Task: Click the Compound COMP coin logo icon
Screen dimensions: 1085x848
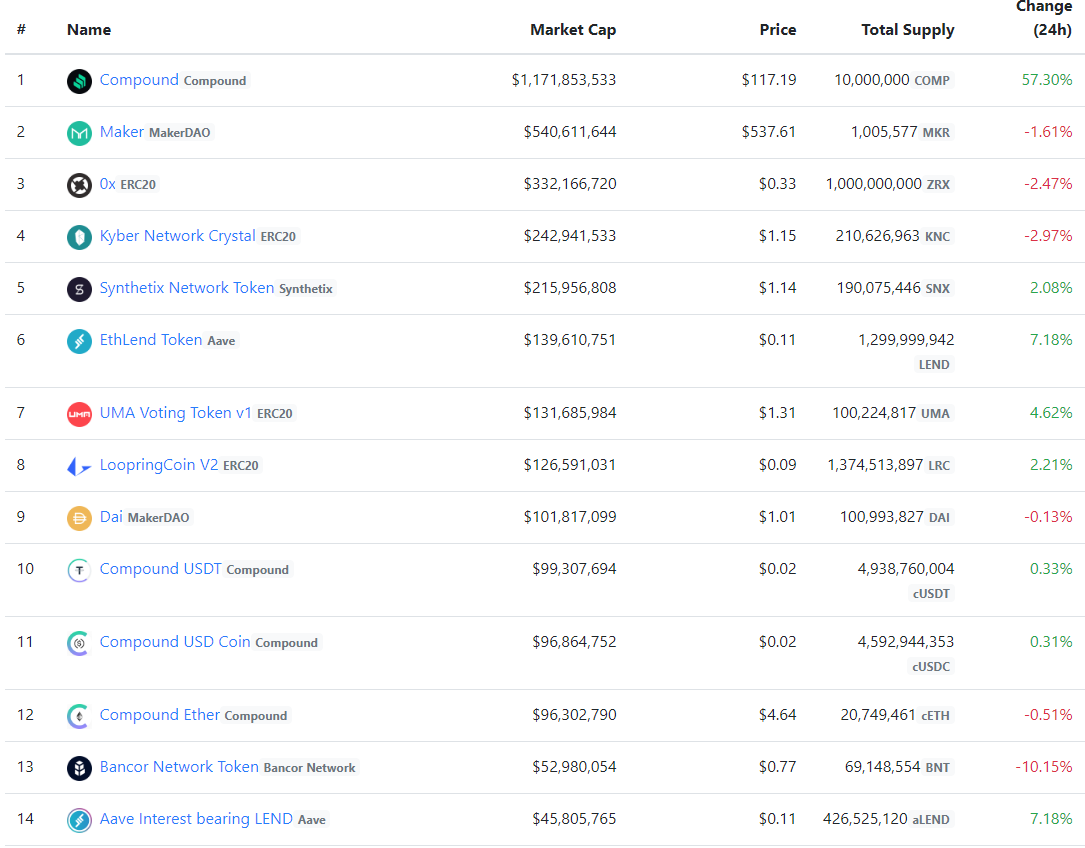Action: [x=80, y=81]
